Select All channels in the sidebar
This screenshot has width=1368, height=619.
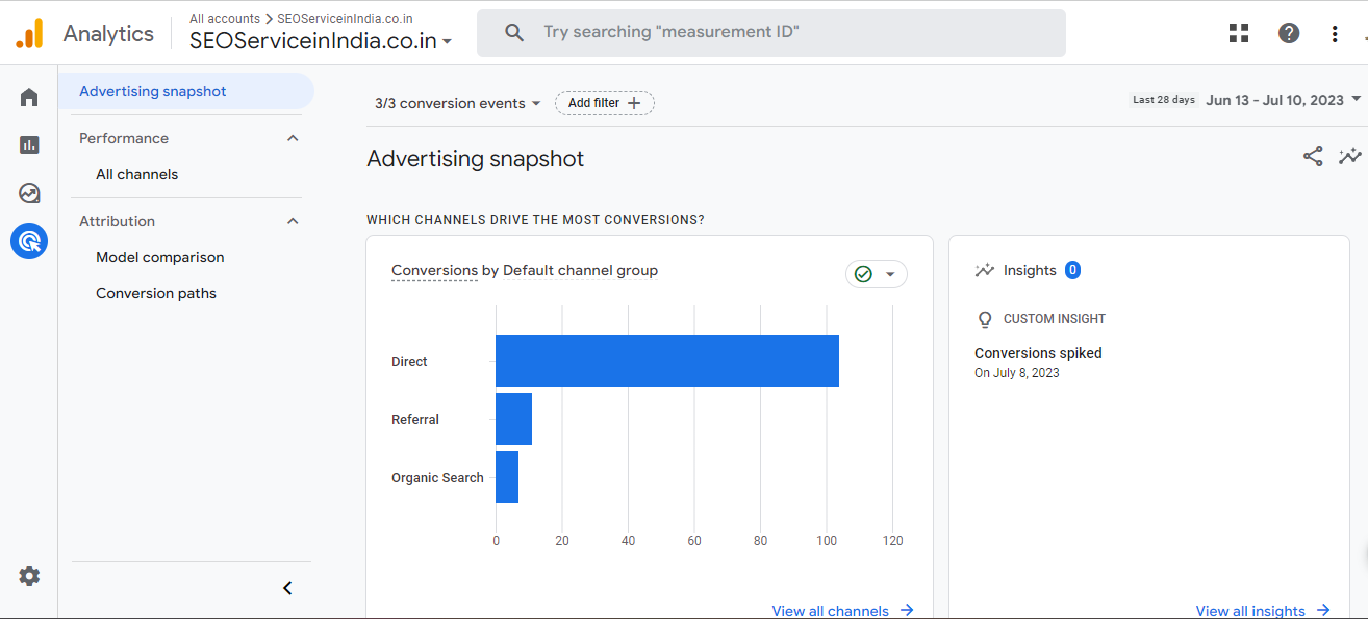137,174
